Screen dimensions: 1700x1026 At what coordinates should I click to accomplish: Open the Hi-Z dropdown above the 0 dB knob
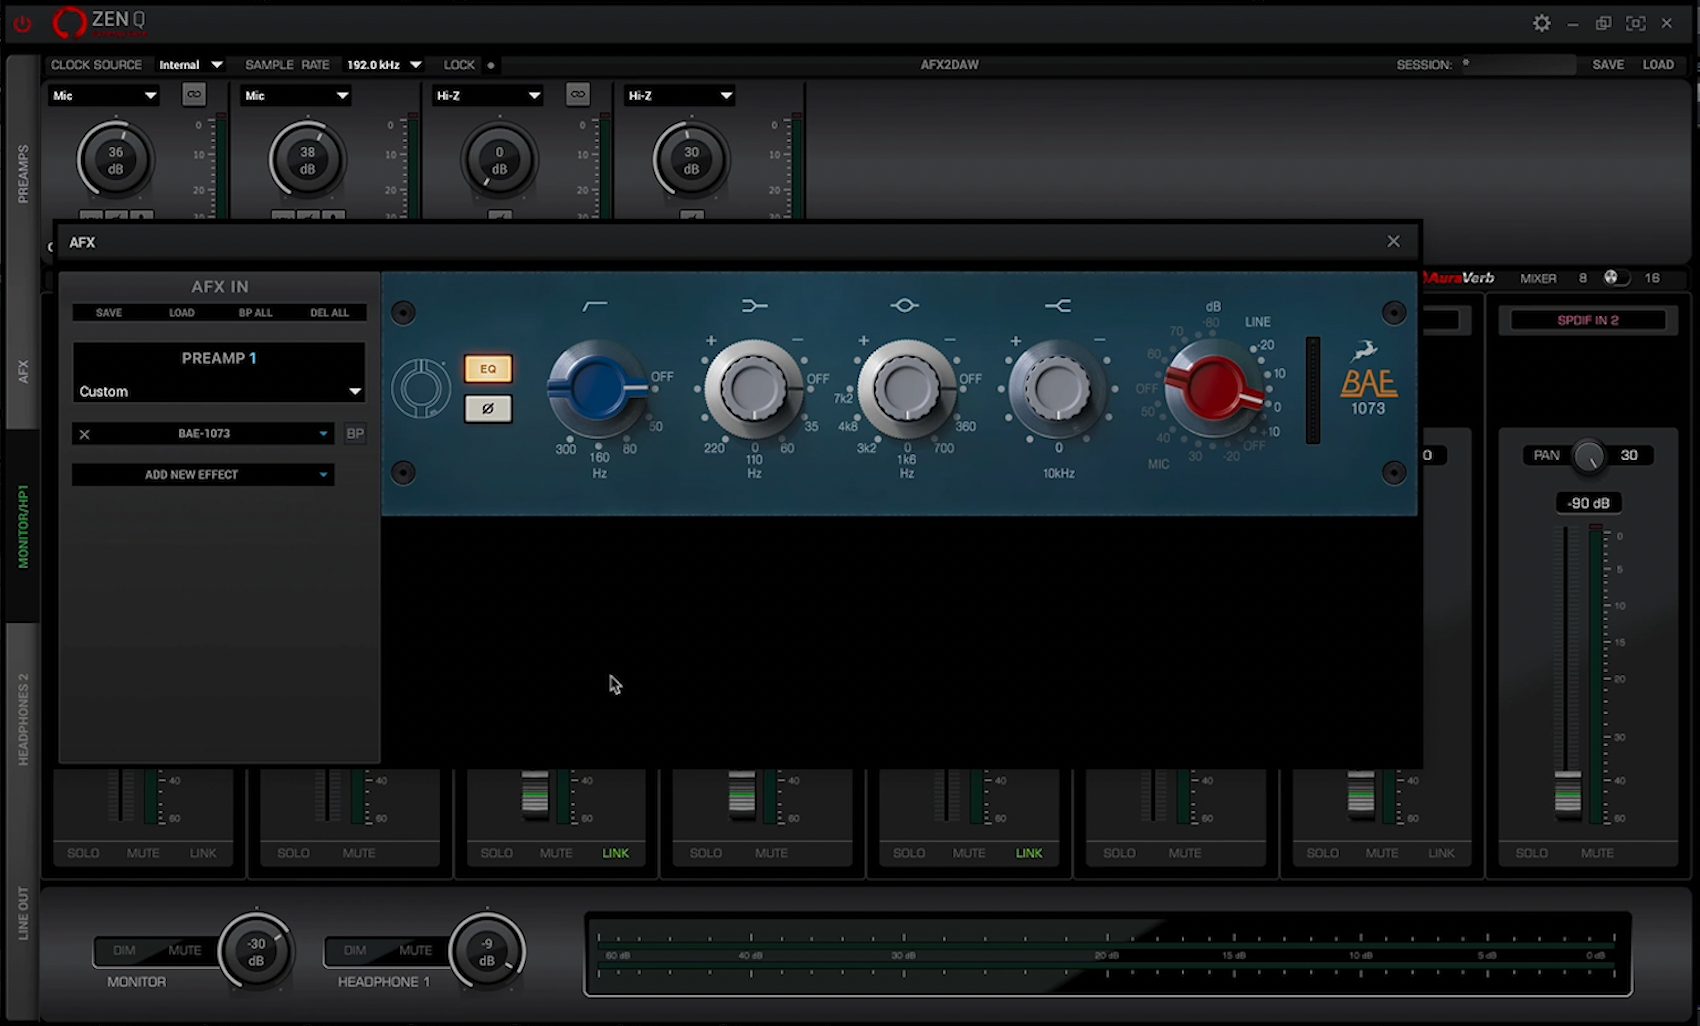tap(488, 96)
